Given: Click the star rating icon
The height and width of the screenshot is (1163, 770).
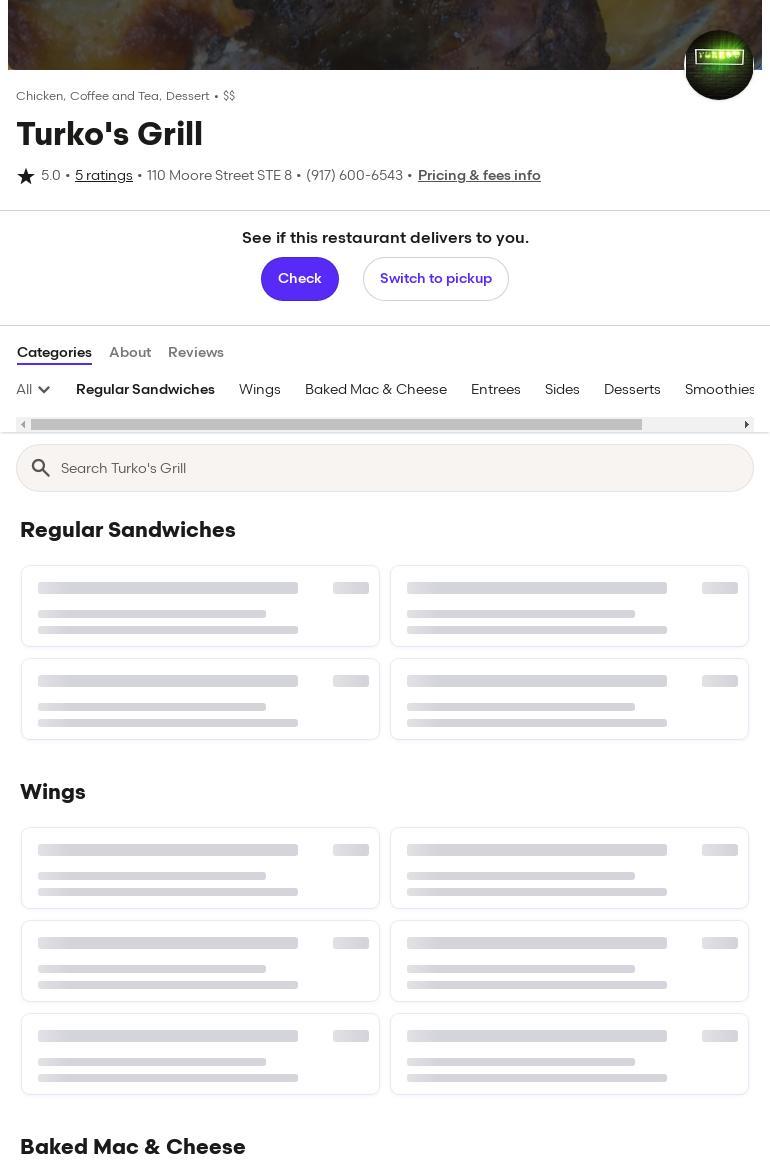Looking at the screenshot, I should click(26, 176).
